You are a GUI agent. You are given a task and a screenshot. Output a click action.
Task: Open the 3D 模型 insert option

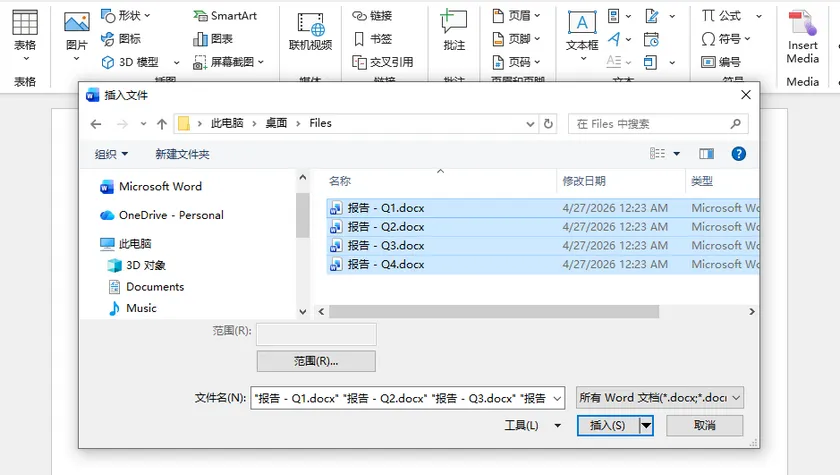point(130,62)
